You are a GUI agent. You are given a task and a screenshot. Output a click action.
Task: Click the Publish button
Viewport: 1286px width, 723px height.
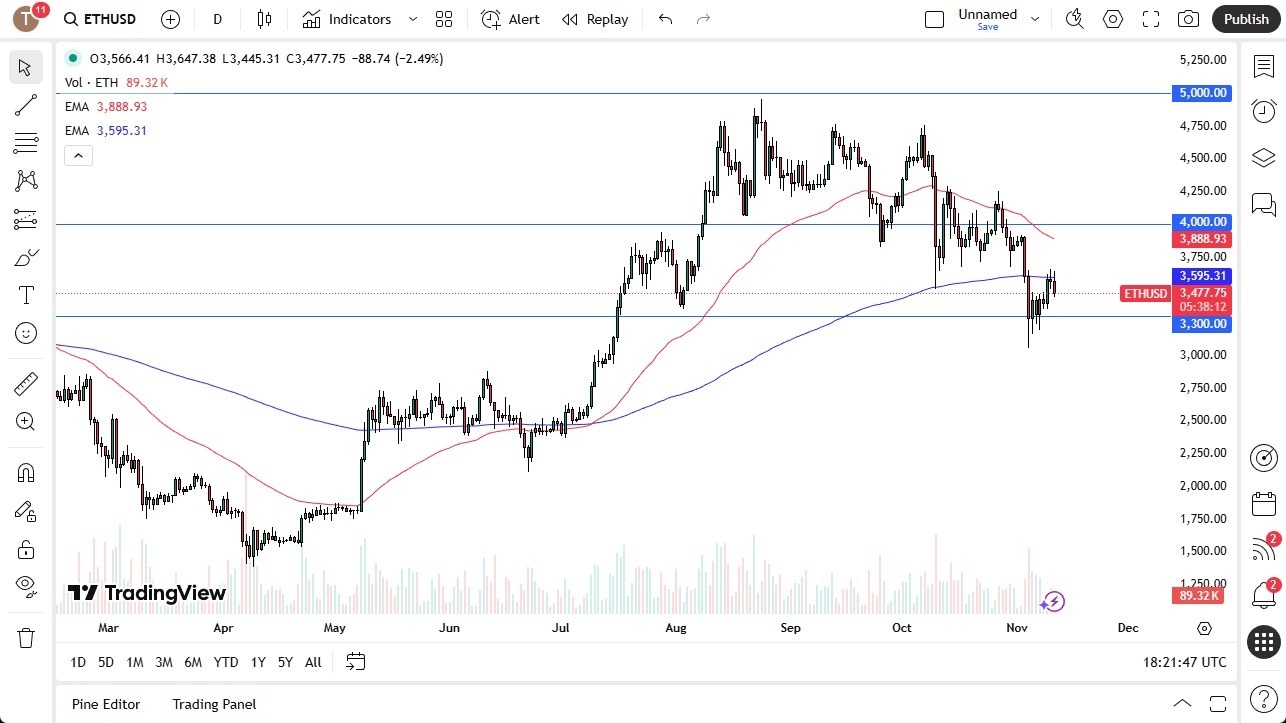click(1245, 18)
